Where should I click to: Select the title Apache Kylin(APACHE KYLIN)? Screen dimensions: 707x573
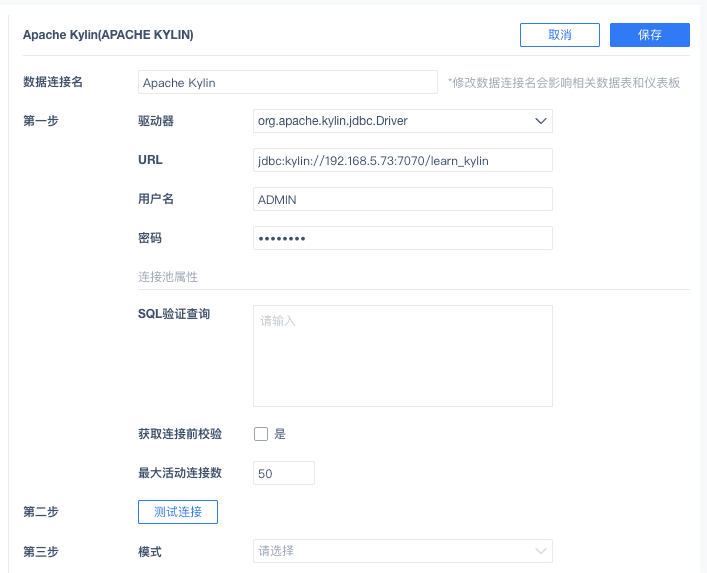coord(108,35)
